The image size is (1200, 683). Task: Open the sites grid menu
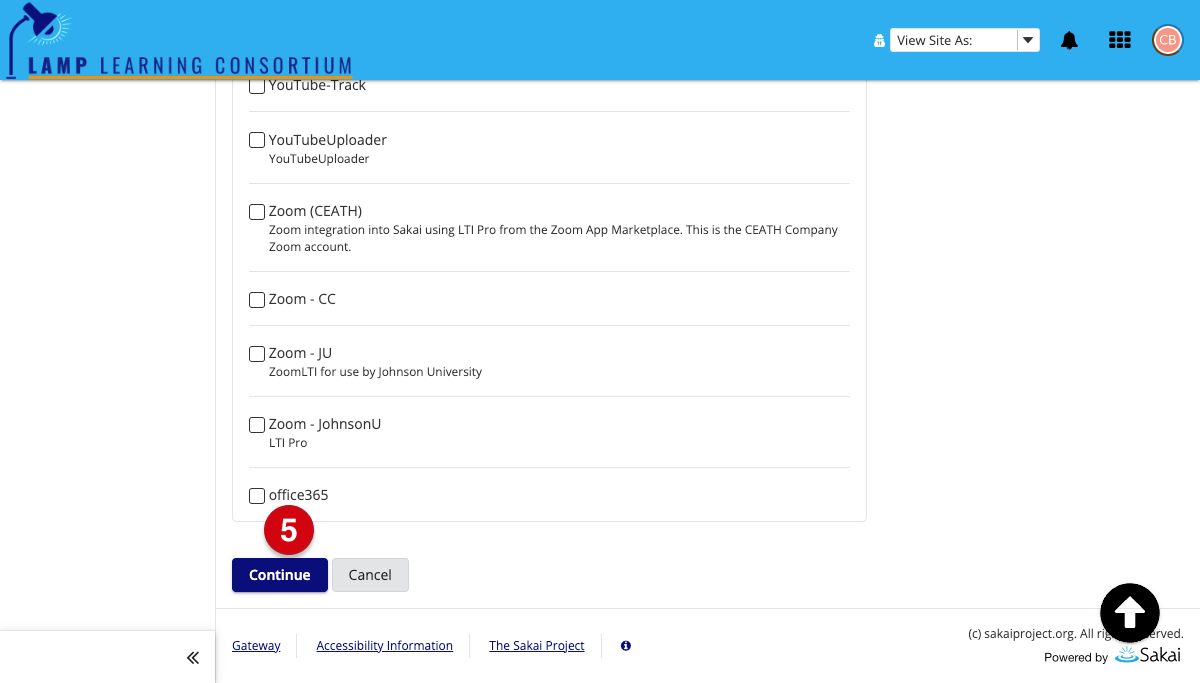tap(1120, 40)
